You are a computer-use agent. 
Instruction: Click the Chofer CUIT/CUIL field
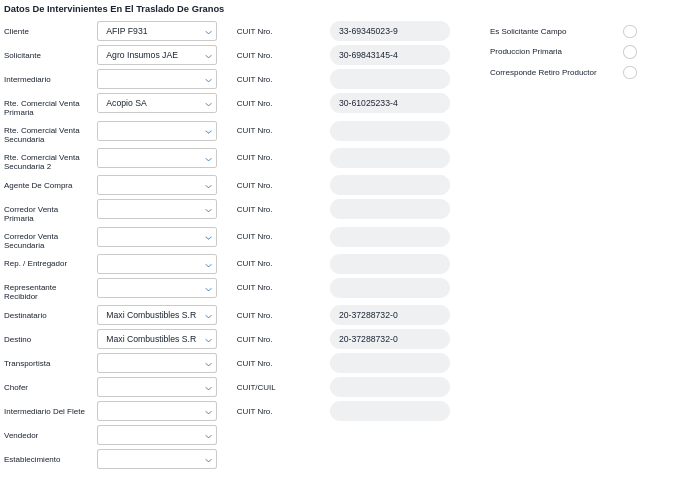[390, 387]
